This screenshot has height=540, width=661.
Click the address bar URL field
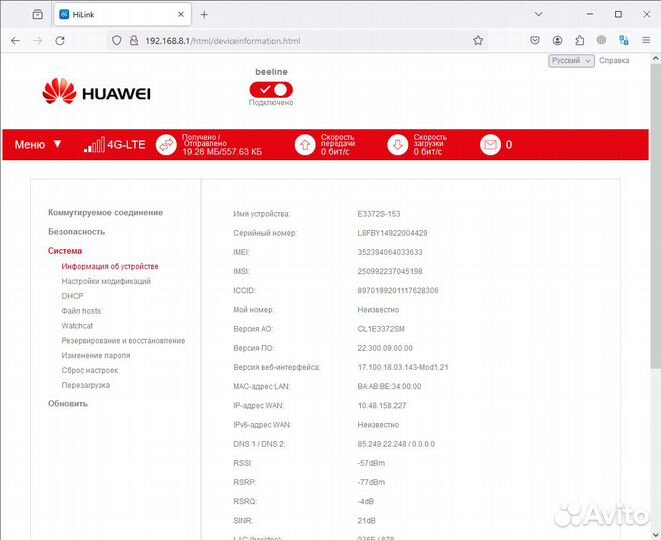click(x=297, y=41)
